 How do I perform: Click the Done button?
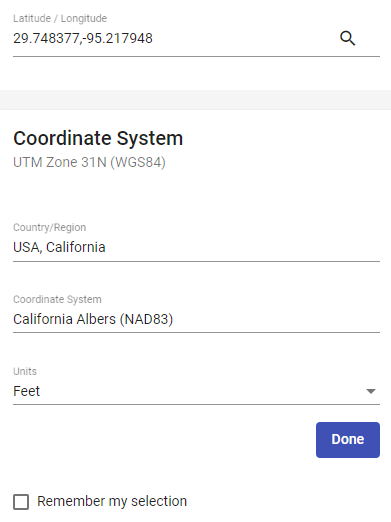click(348, 440)
